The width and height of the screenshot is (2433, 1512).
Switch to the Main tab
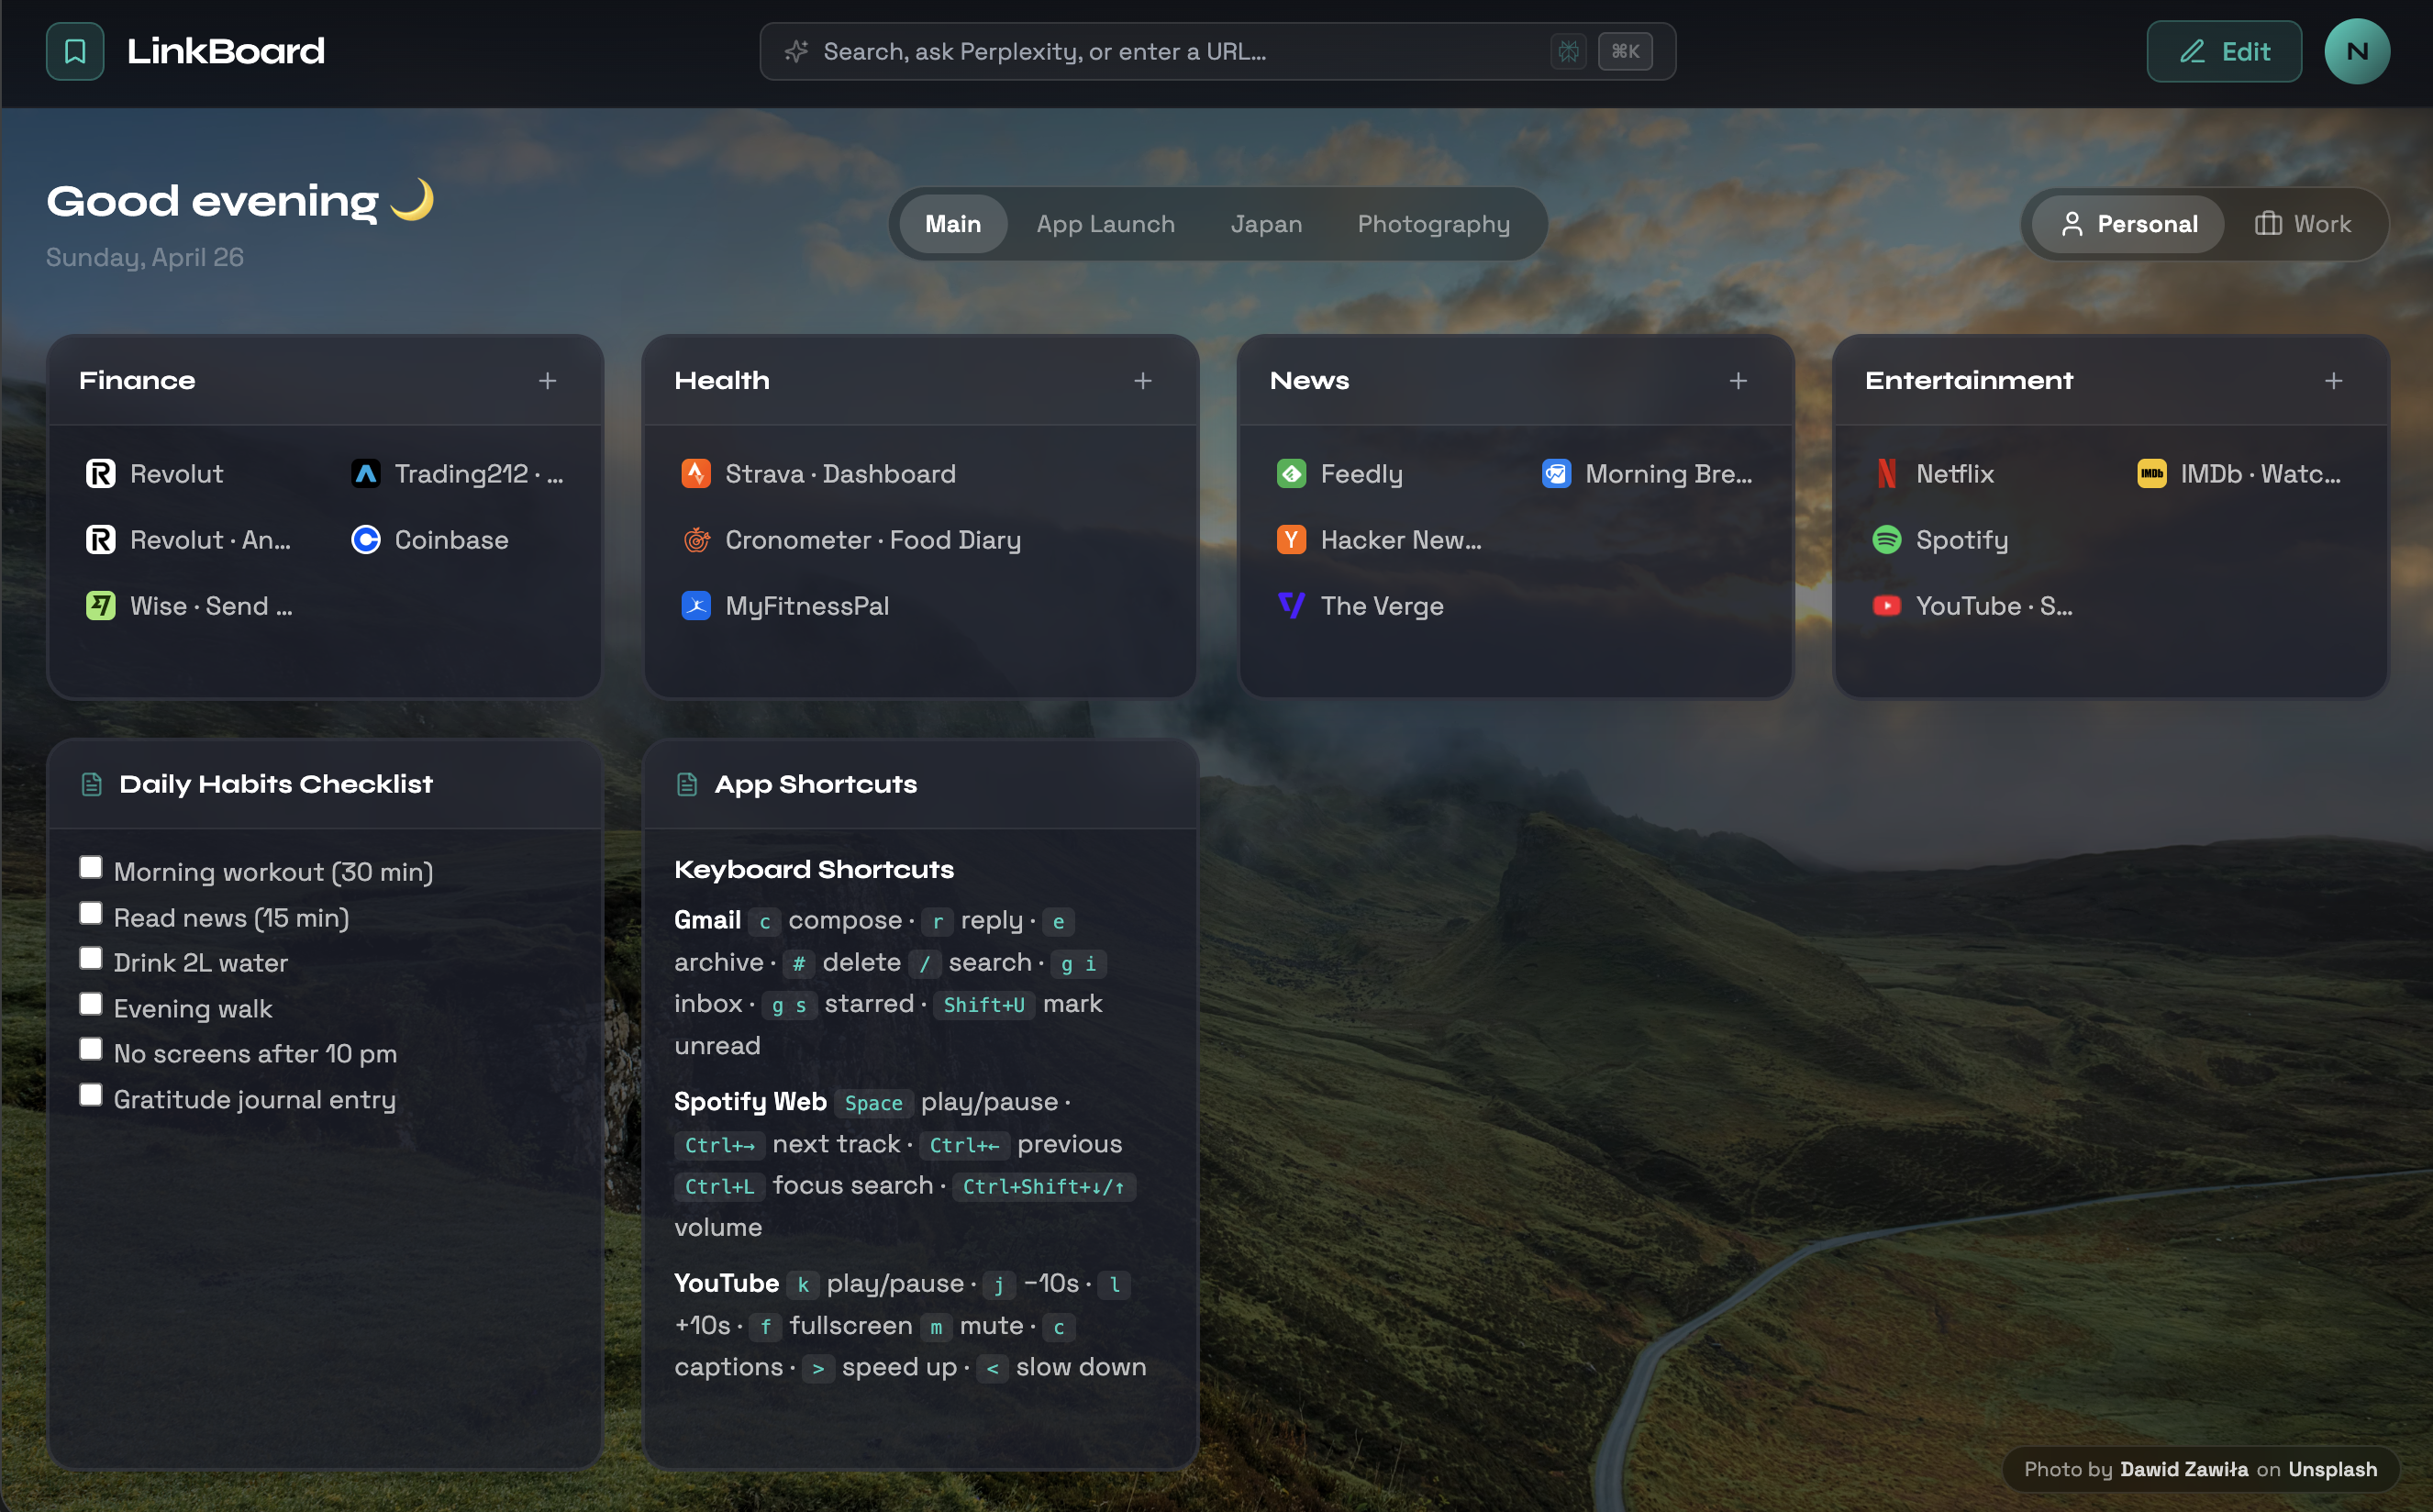(x=953, y=224)
